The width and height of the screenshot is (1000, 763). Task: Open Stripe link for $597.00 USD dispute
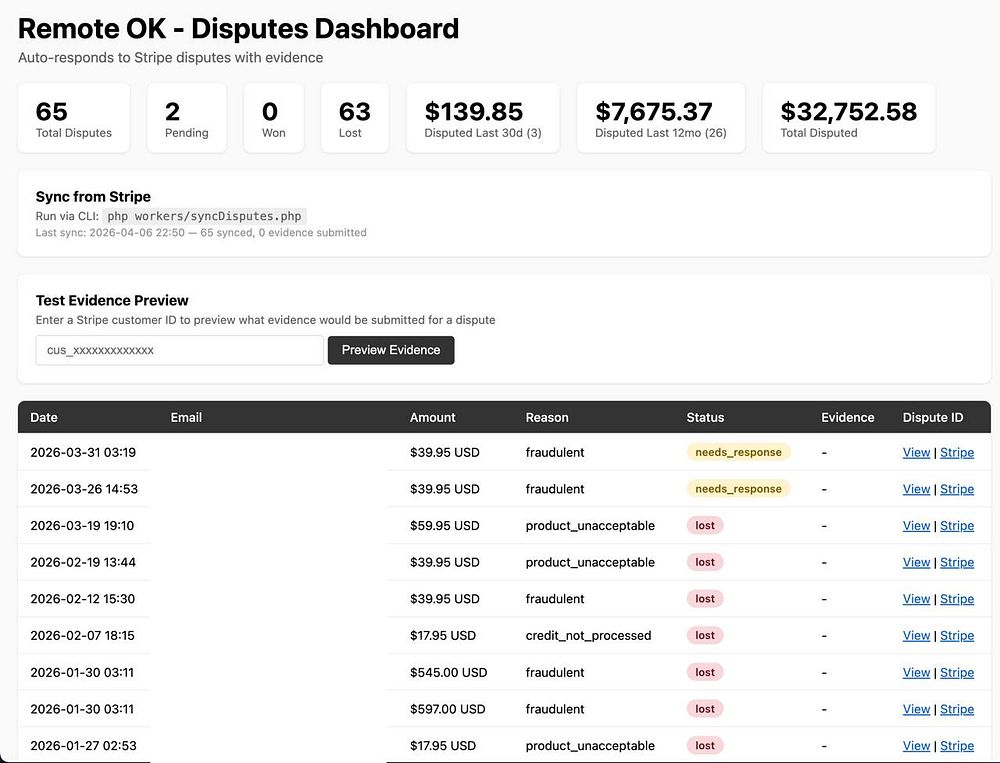click(x=957, y=709)
